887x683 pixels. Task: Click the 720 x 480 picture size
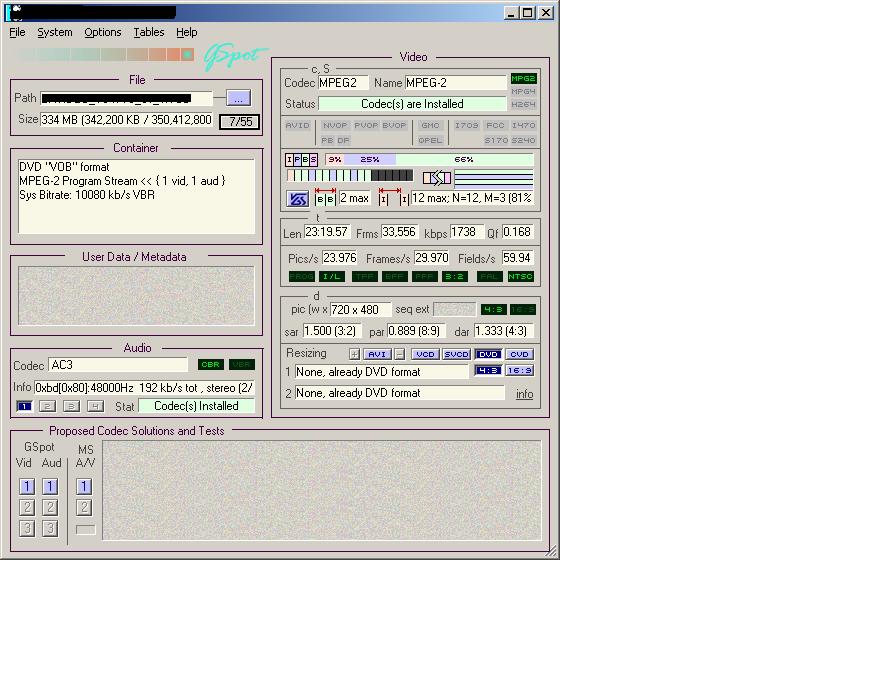coord(360,310)
